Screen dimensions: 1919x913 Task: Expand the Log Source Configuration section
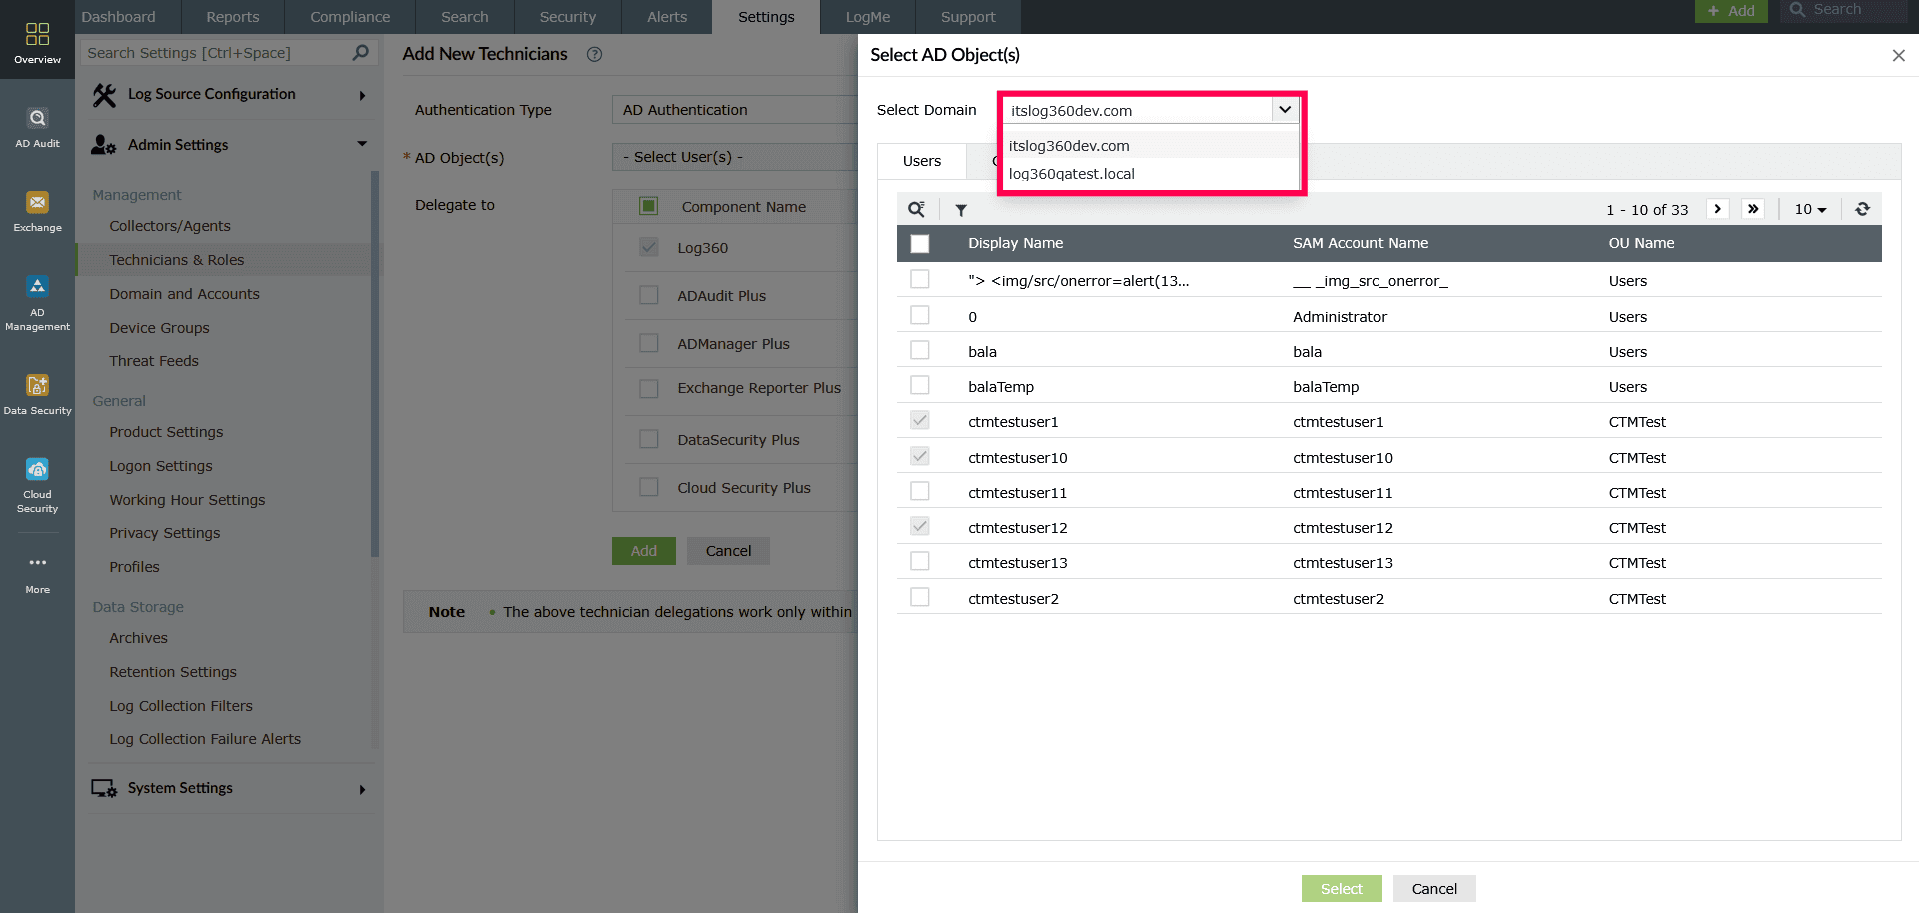tap(229, 95)
